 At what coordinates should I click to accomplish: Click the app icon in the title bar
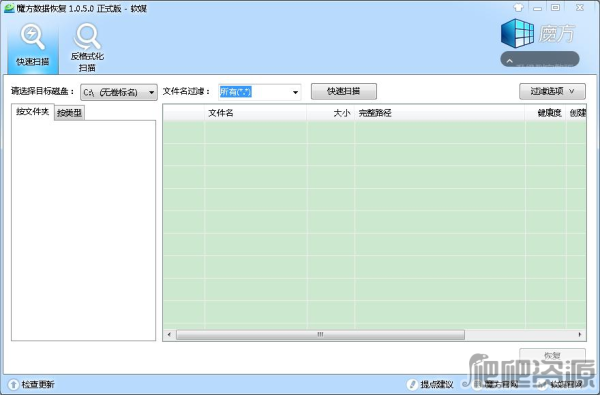(9, 8)
